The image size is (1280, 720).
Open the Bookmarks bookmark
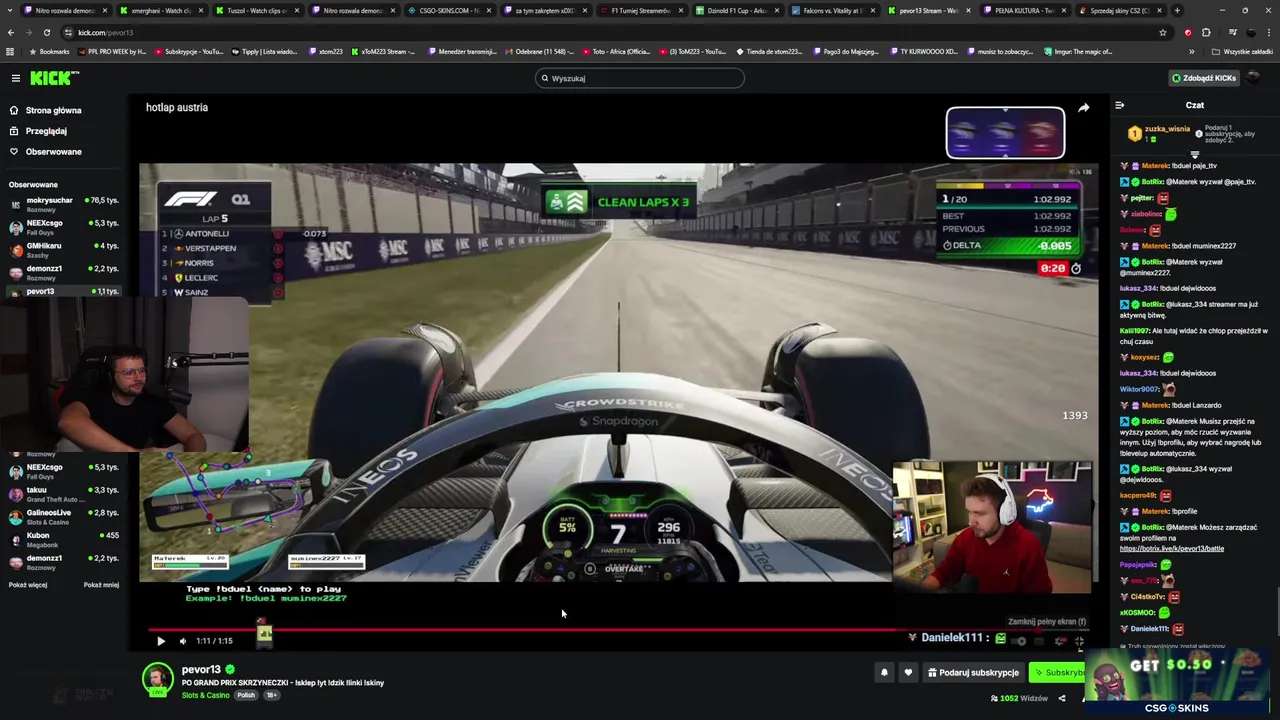[50, 51]
